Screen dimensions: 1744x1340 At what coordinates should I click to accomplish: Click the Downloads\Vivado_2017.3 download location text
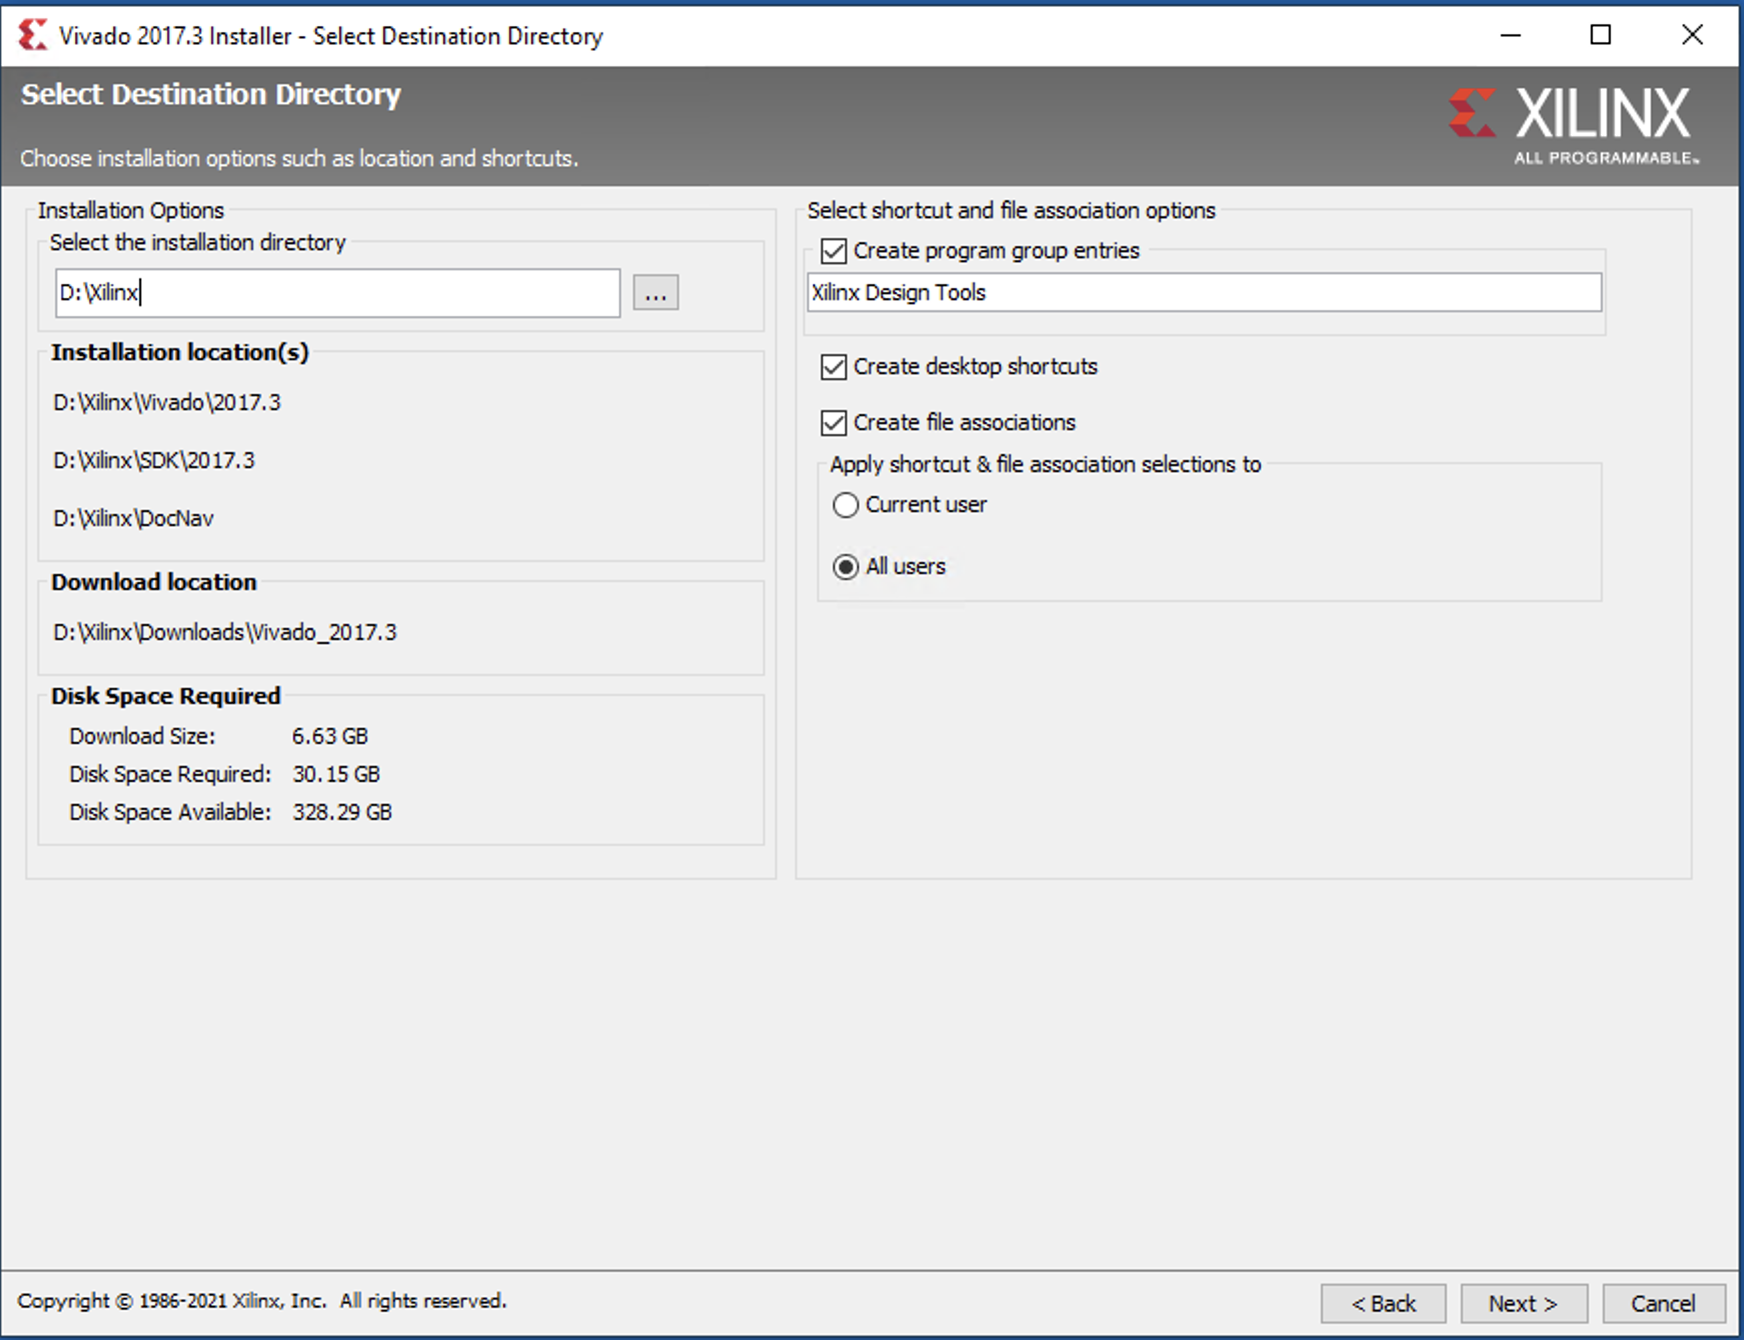tap(225, 633)
